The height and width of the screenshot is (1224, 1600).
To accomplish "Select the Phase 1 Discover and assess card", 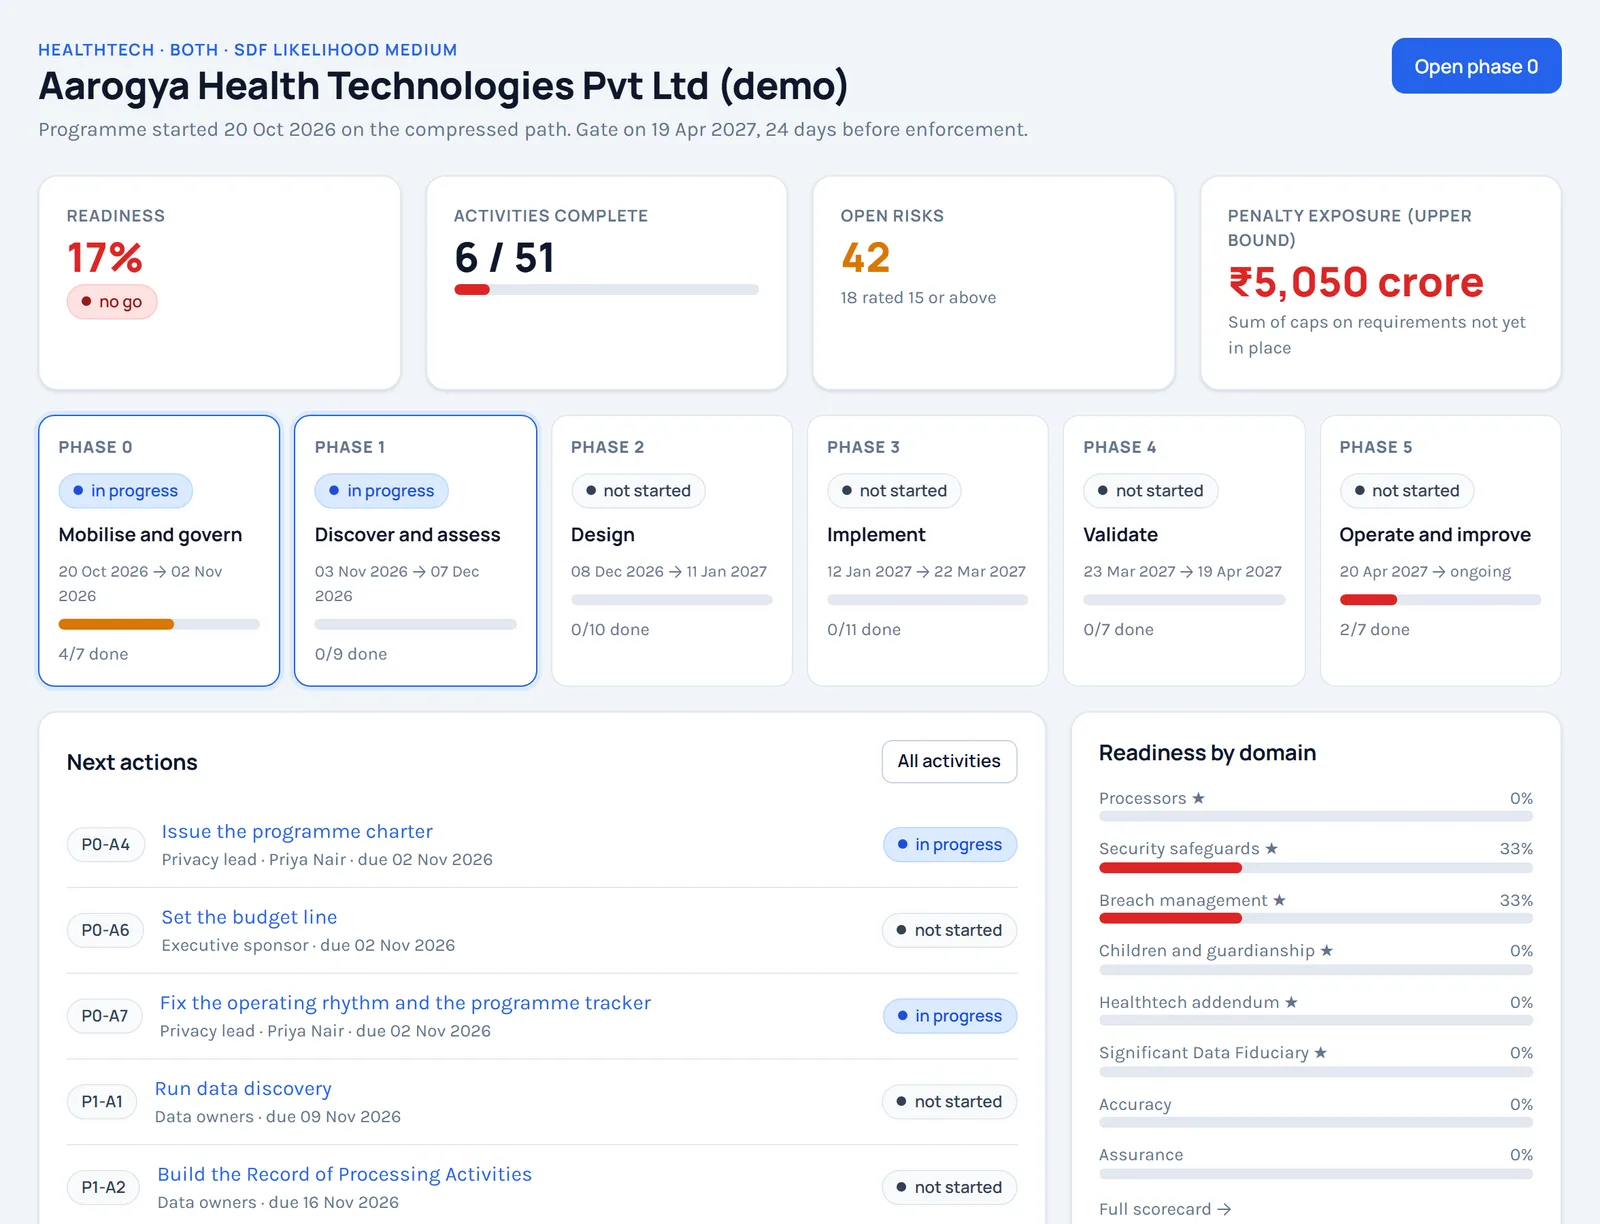I will pyautogui.click(x=415, y=551).
